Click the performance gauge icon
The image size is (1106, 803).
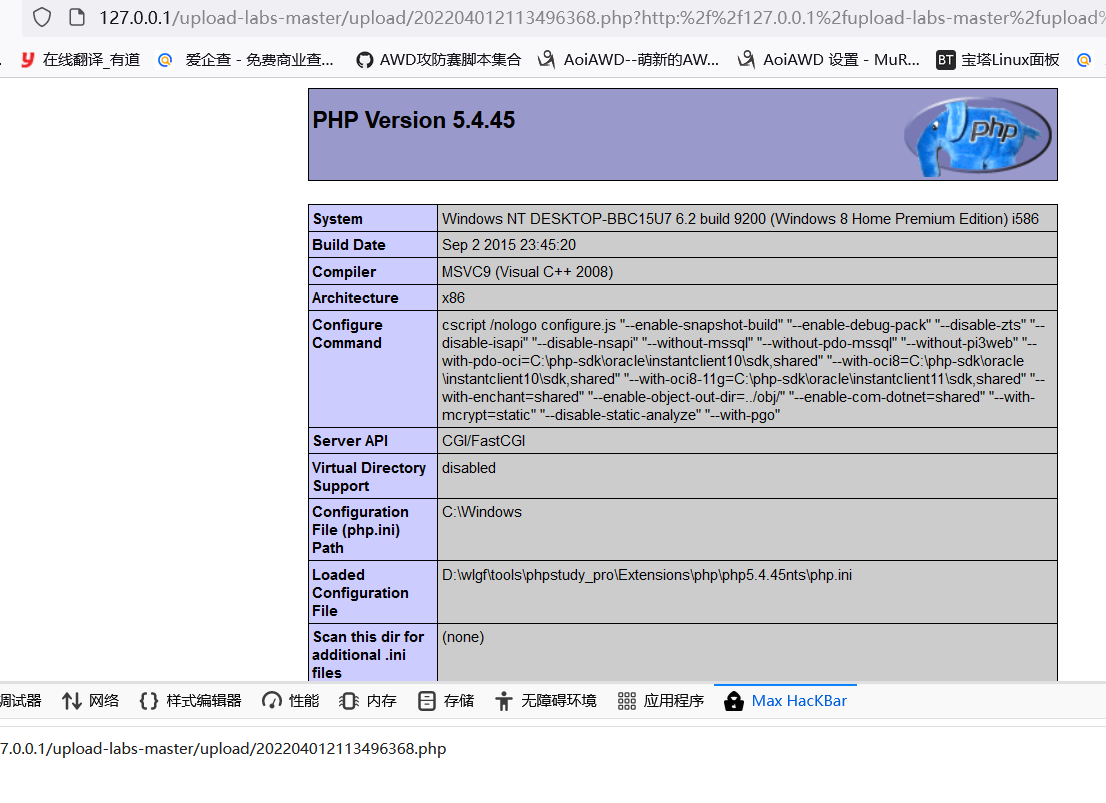tap(272, 701)
